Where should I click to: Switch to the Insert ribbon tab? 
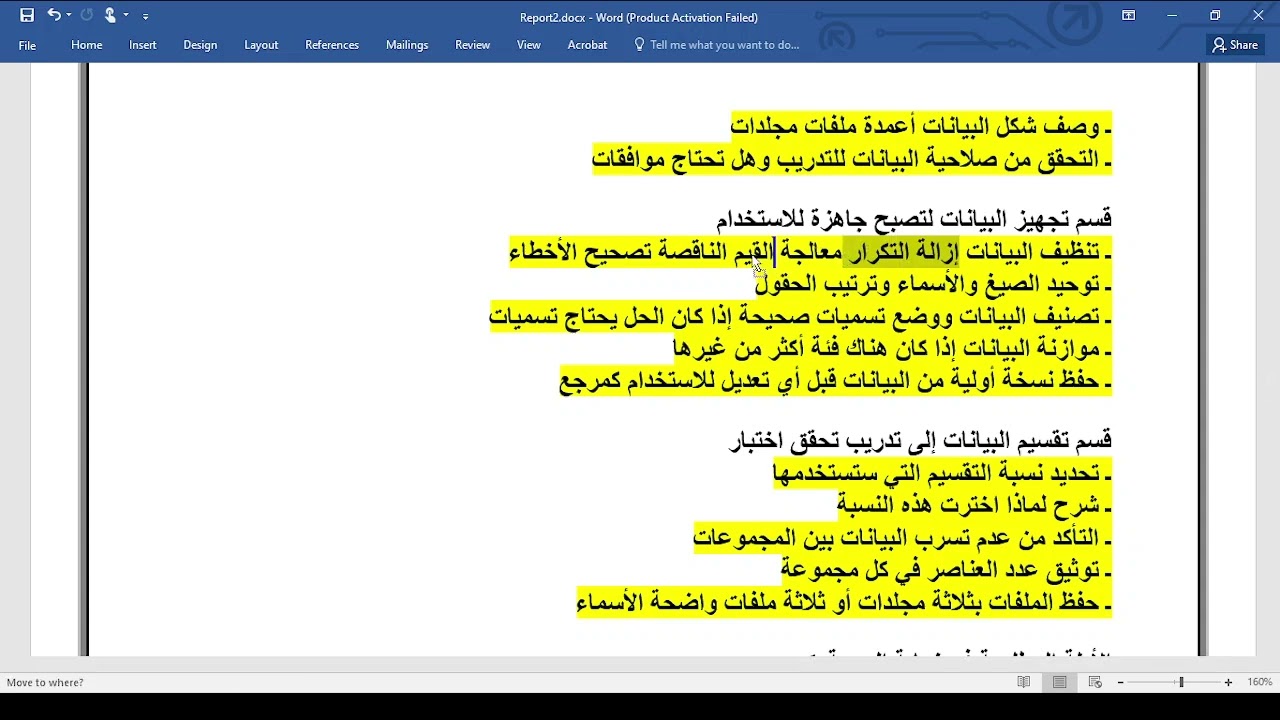point(143,45)
